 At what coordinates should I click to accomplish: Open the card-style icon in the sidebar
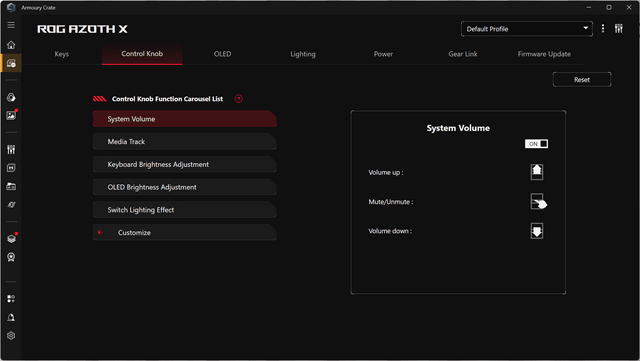coord(11,187)
